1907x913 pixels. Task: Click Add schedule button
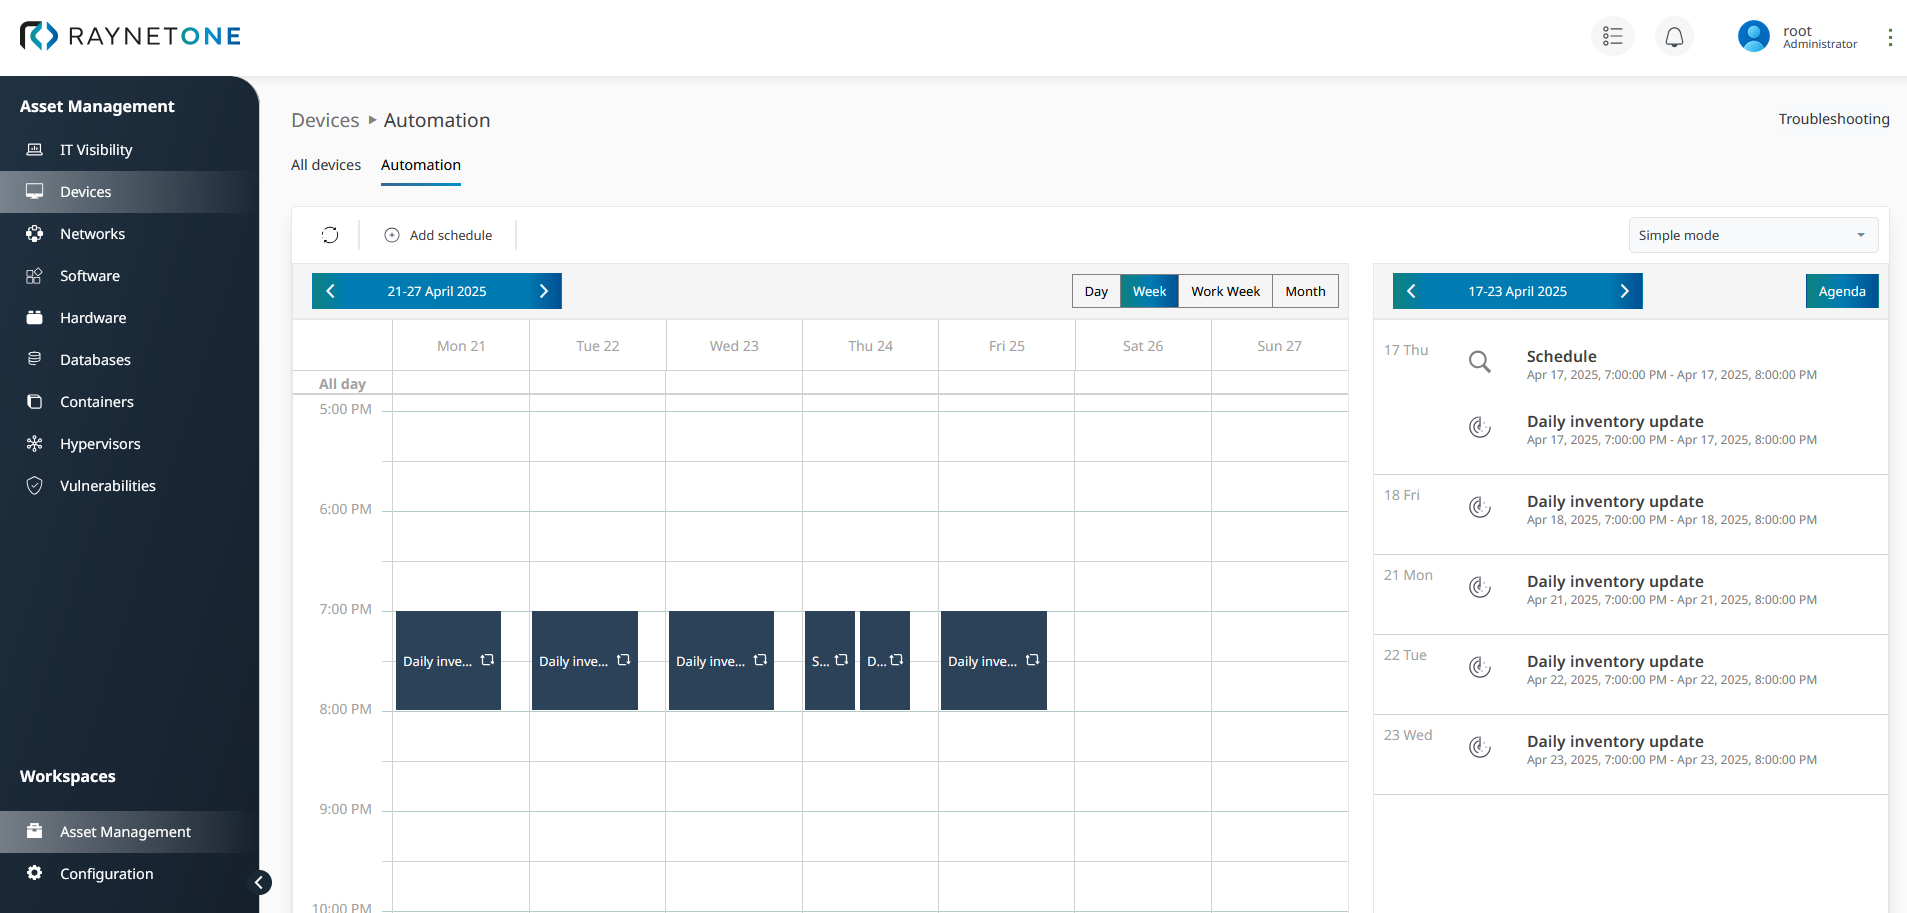[438, 235]
